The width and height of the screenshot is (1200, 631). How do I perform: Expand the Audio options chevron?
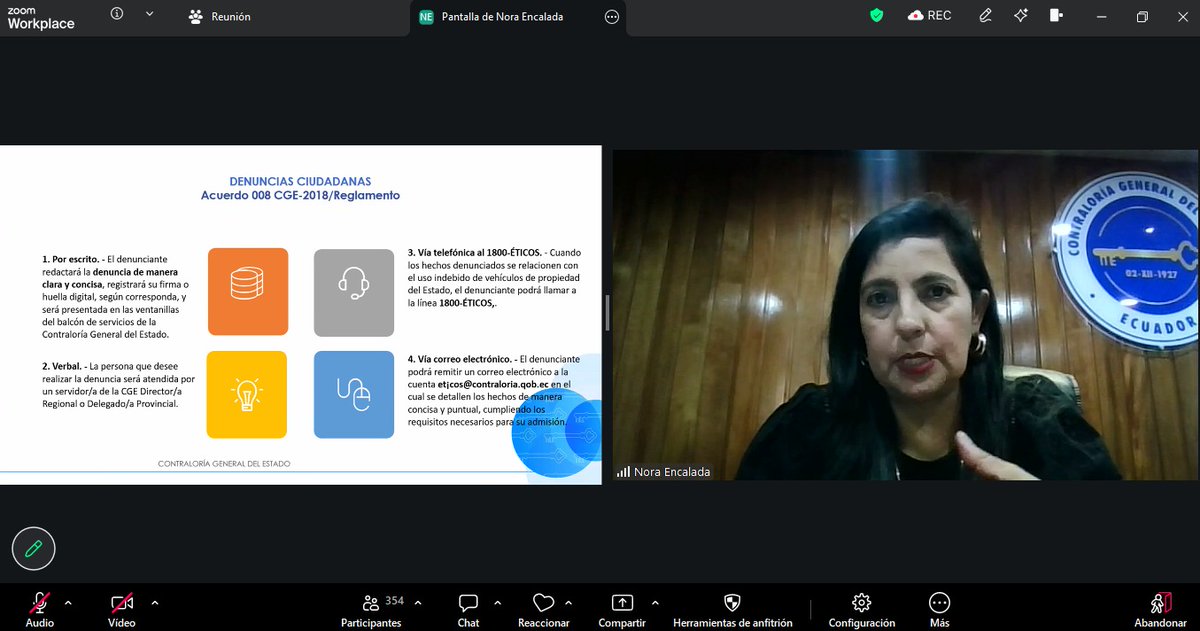pos(68,603)
